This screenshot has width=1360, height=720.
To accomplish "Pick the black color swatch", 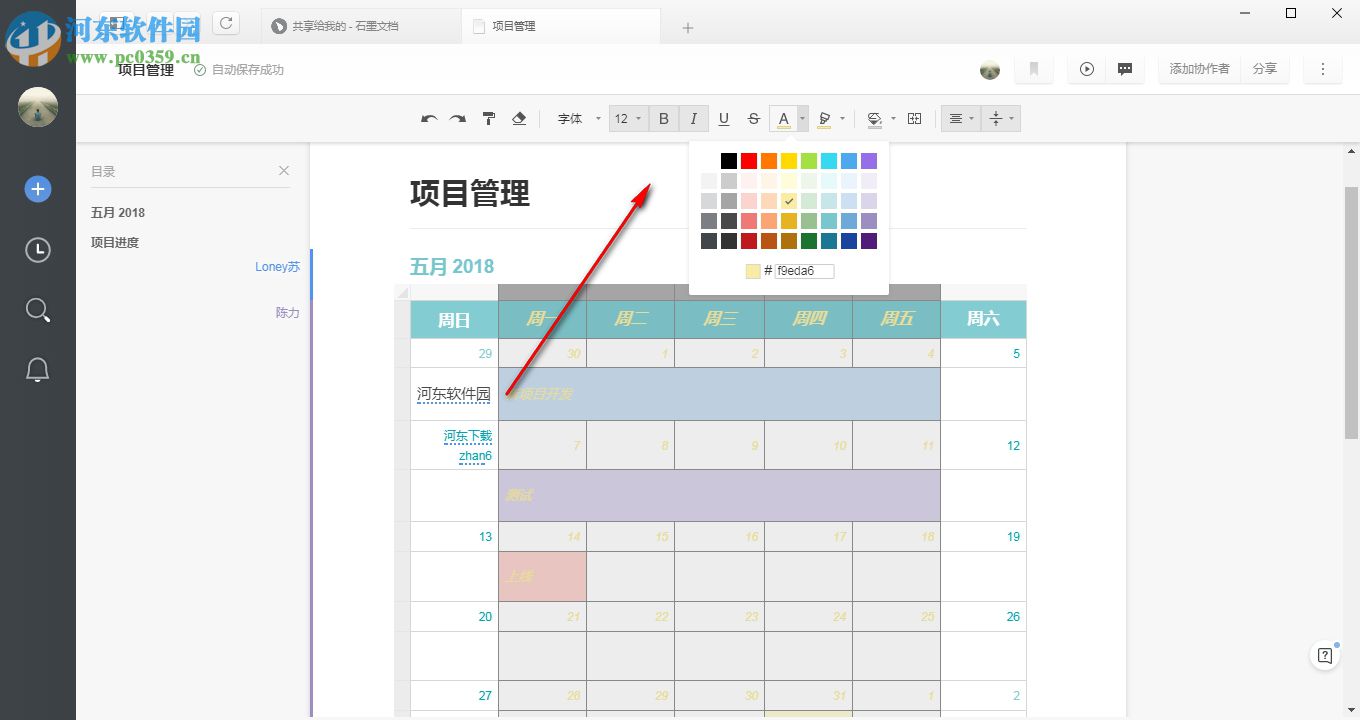I will (x=729, y=161).
